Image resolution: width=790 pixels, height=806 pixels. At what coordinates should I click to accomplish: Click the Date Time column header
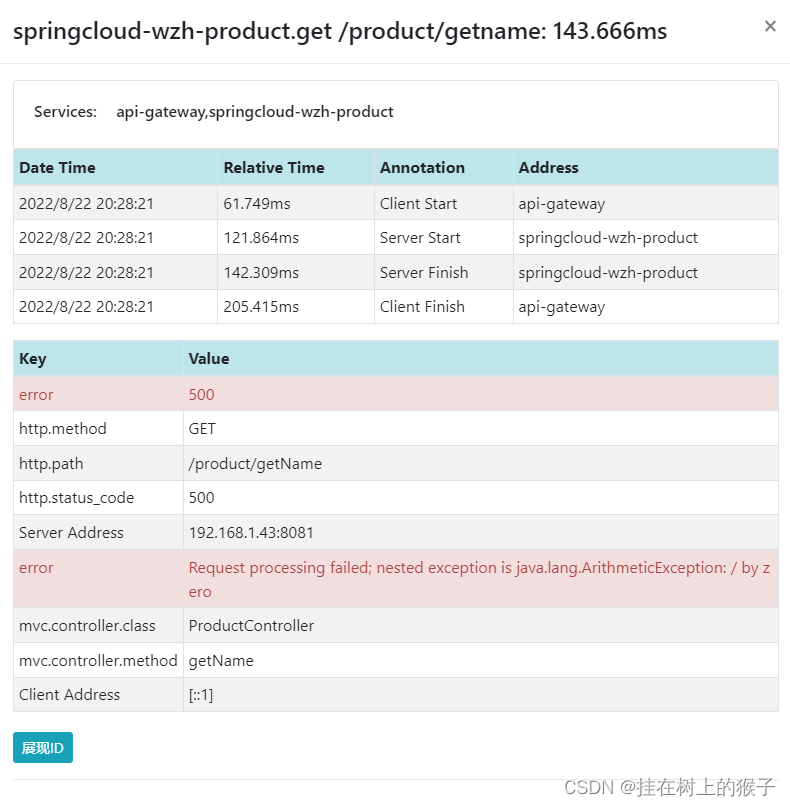[54, 167]
